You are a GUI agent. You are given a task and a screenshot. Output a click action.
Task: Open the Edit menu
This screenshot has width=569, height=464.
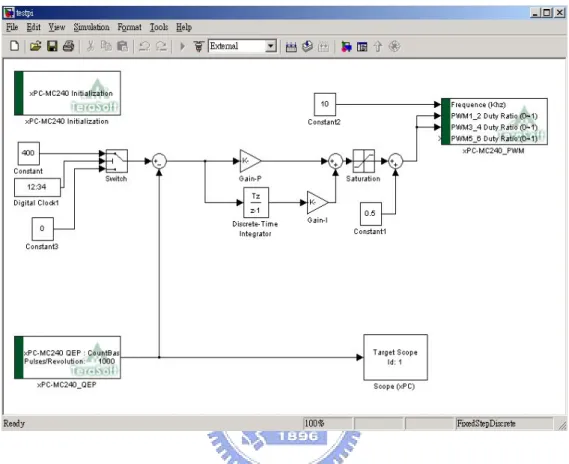pyautogui.click(x=33, y=27)
